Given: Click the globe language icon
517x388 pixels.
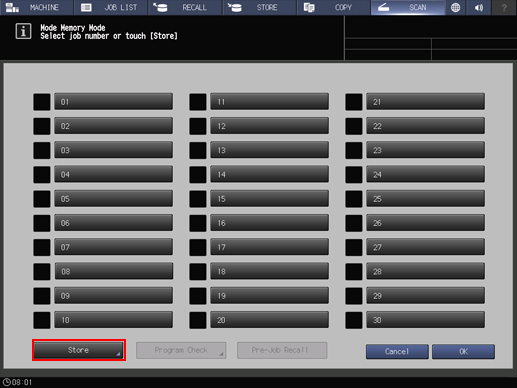Looking at the screenshot, I should pos(455,7).
